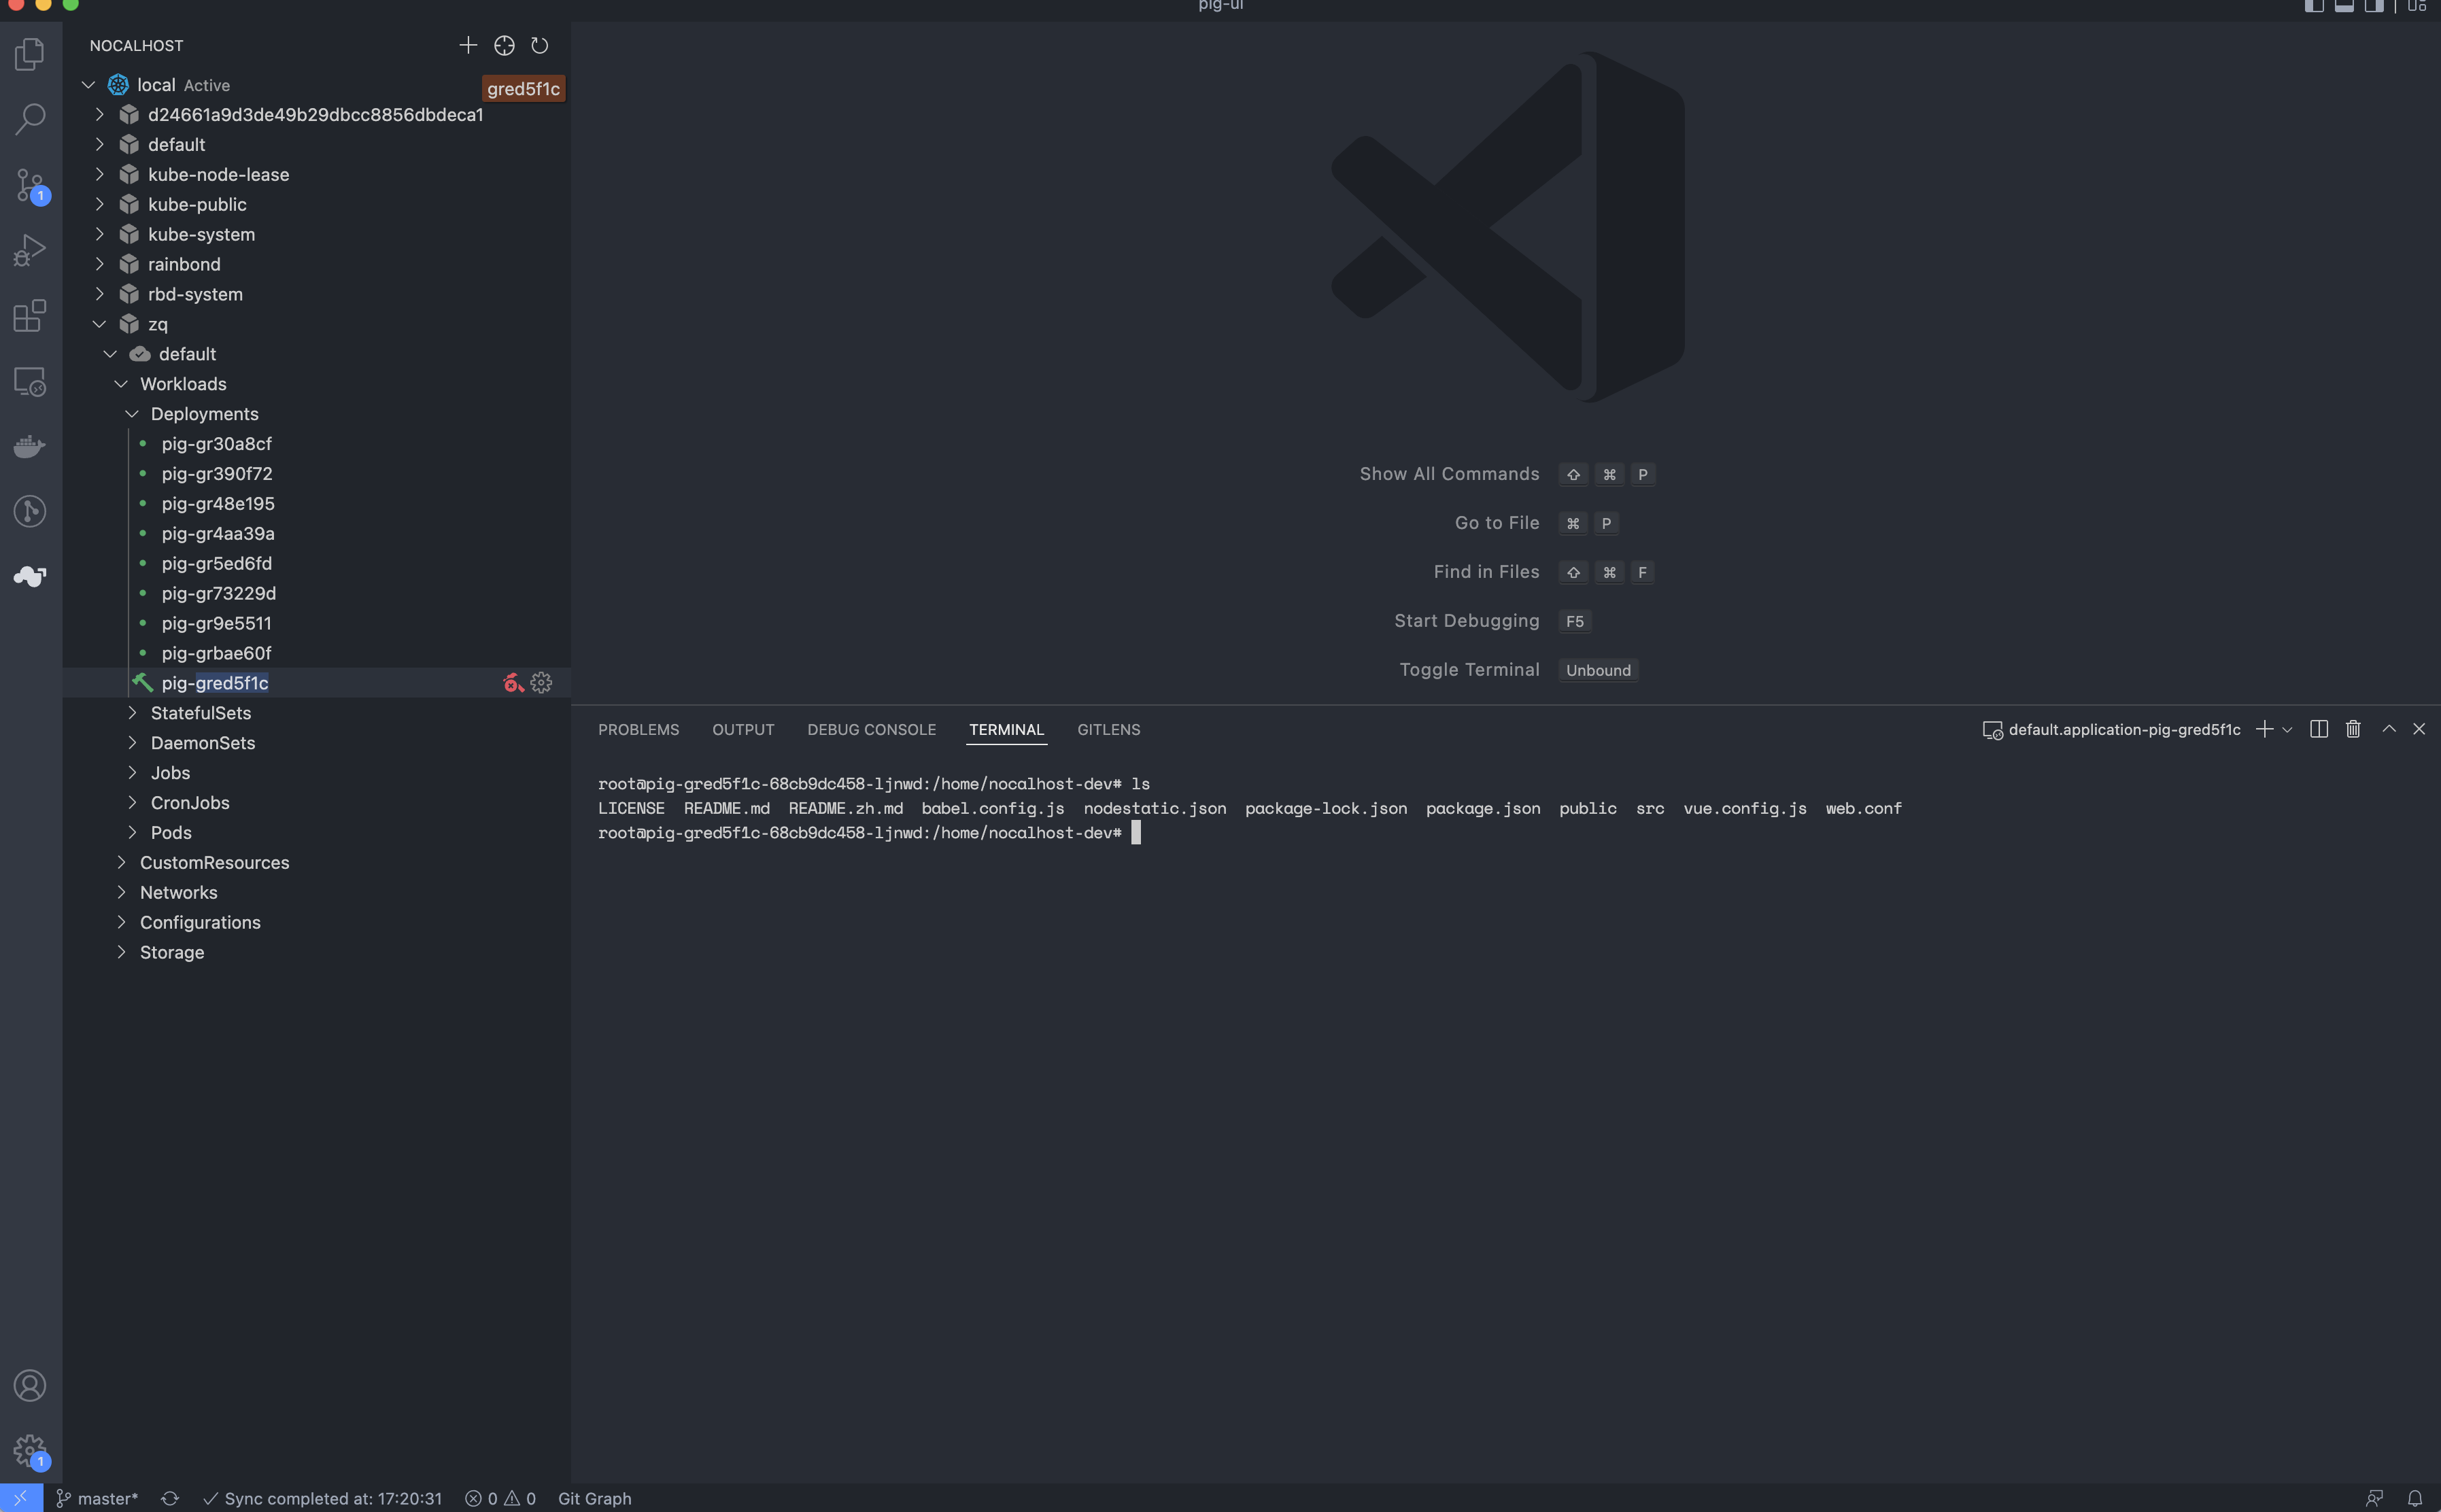
Task: Expand the Configurations node
Action: click(121, 922)
